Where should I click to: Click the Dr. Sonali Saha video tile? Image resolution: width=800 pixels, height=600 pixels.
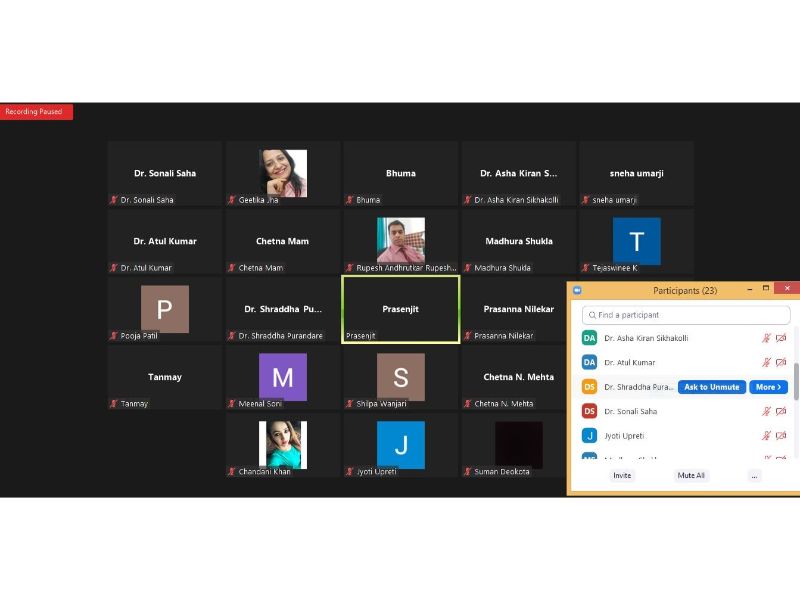165,173
